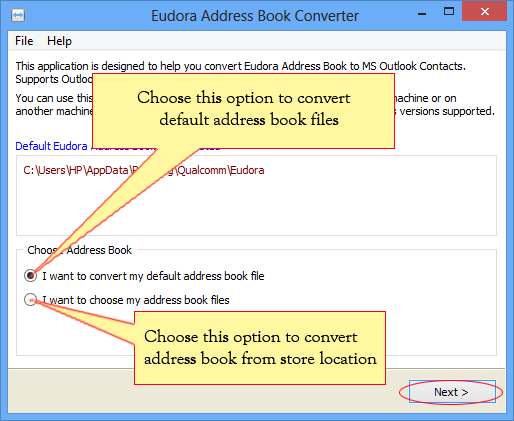Click the 'This application is designed' description text
The height and width of the screenshot is (421, 514).
click(x=240, y=66)
